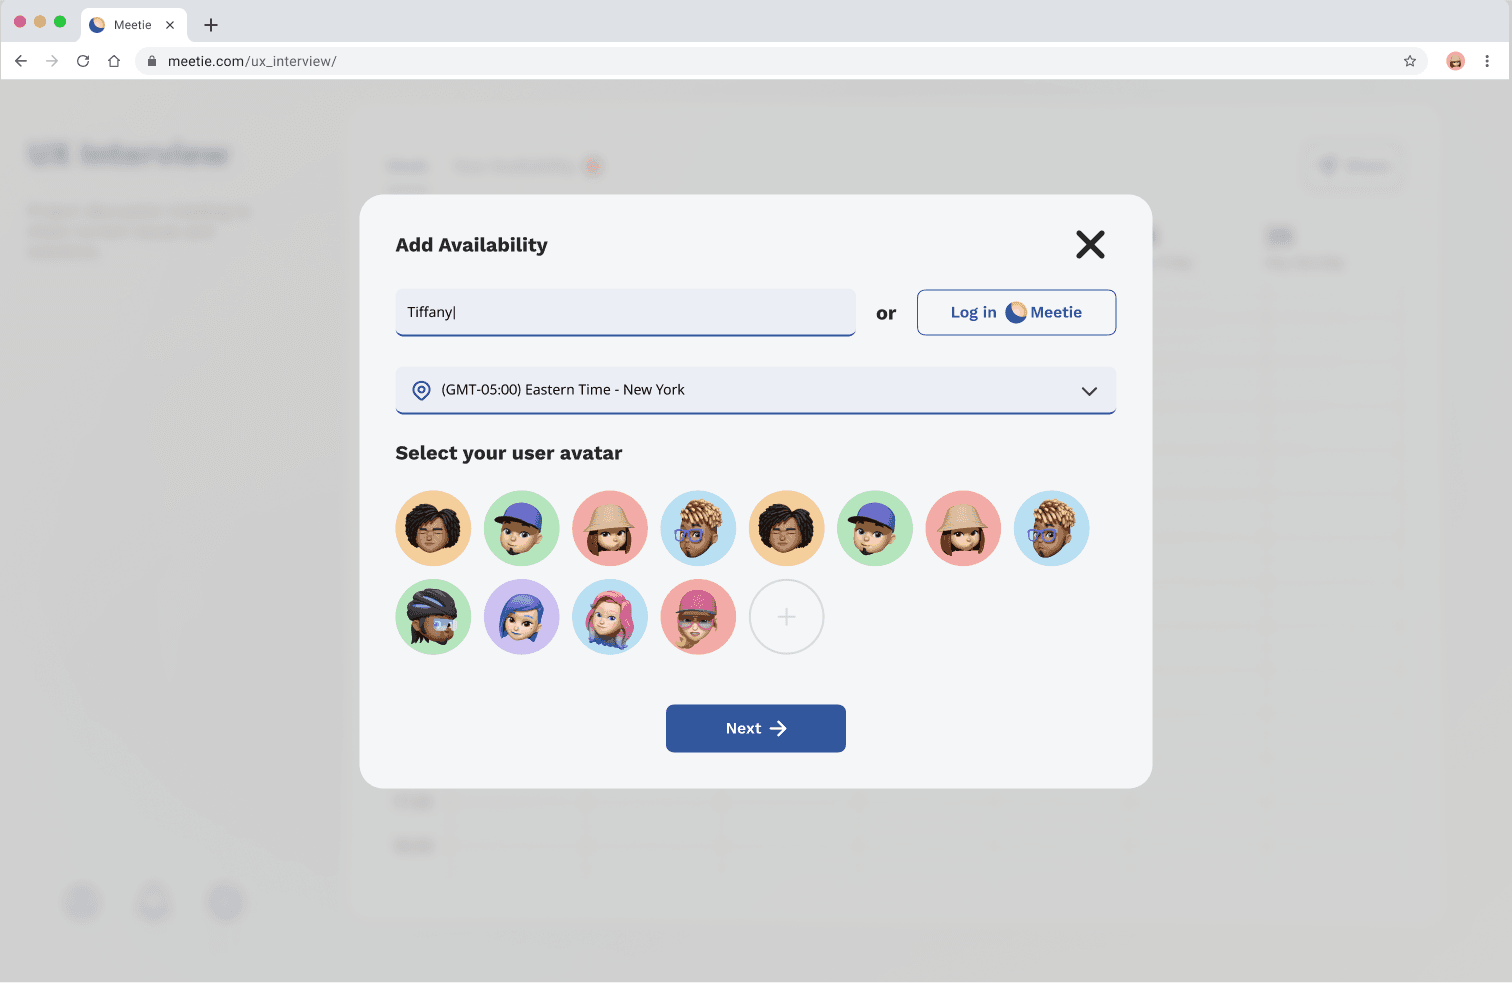Select the leftmost curly black hair avatar on orange
This screenshot has height=983, width=1512.
click(433, 528)
